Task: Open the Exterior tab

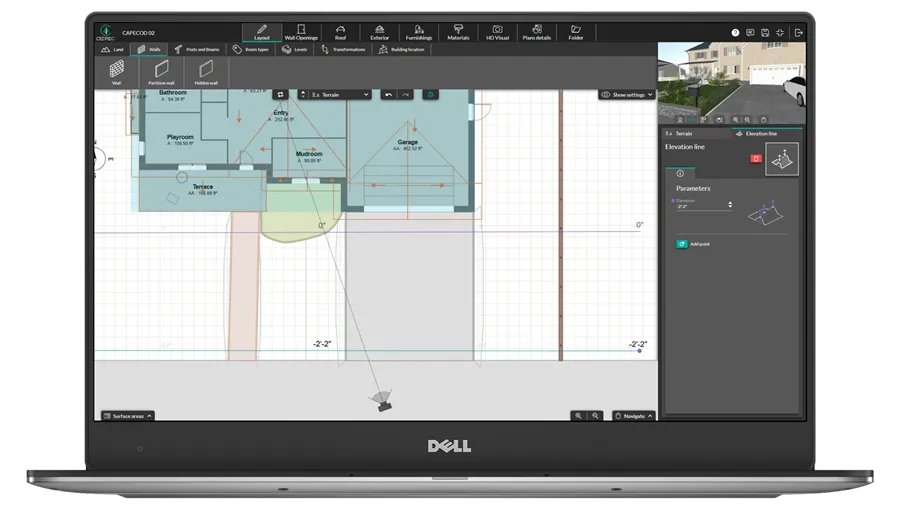Action: point(379,32)
